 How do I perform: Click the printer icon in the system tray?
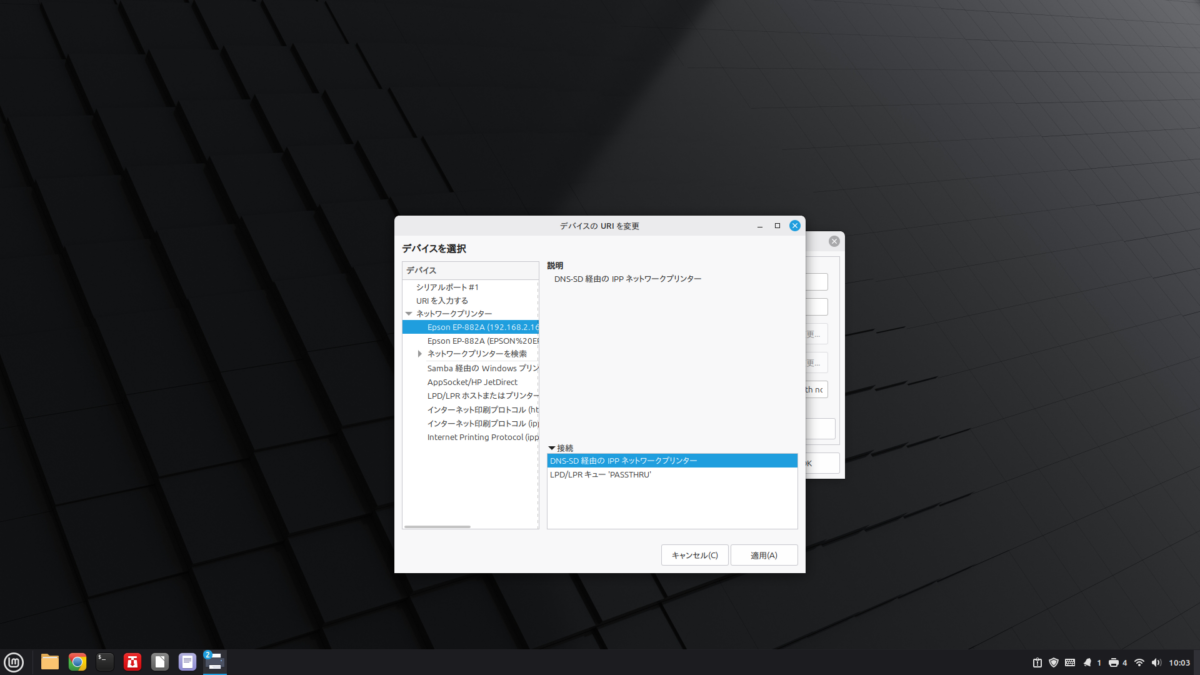point(1114,663)
